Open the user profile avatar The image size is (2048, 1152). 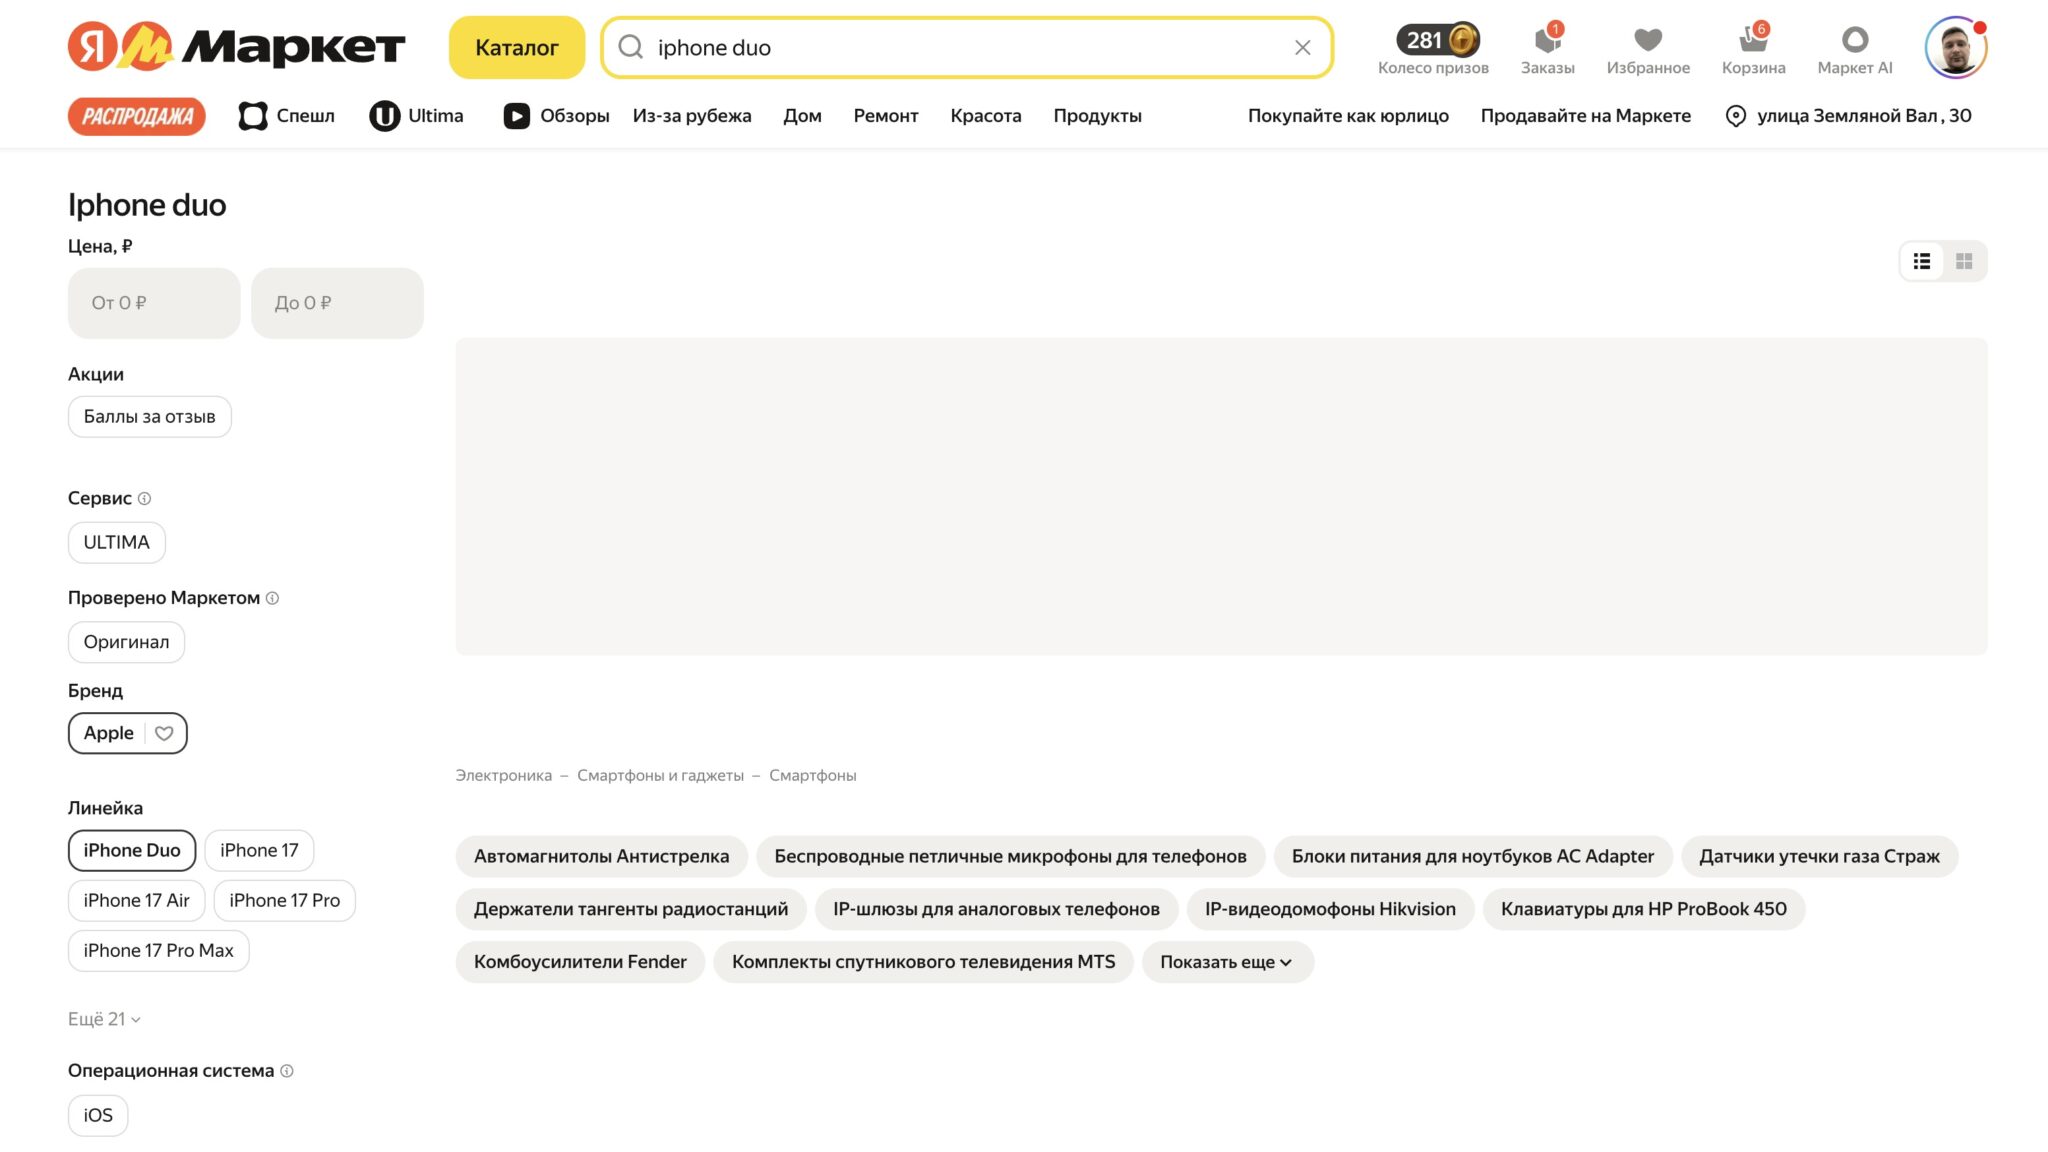[1955, 47]
